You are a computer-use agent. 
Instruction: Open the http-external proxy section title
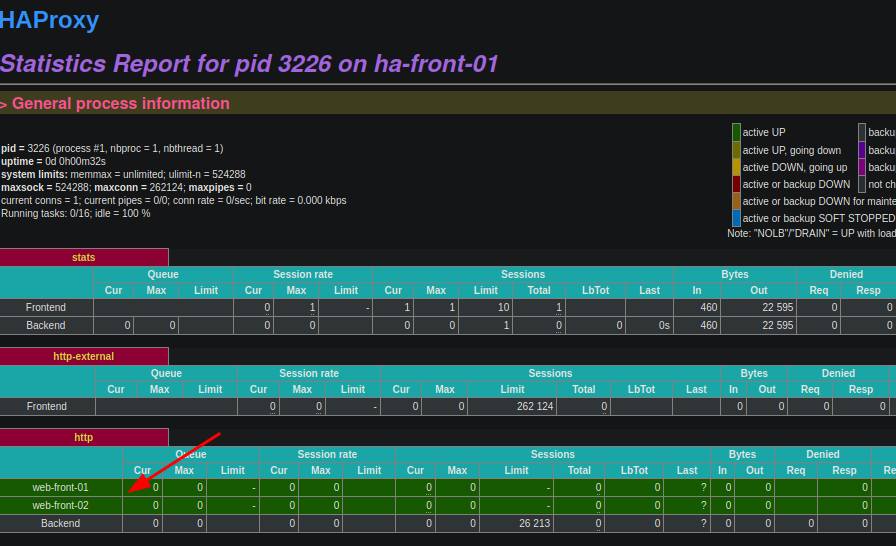click(x=84, y=356)
